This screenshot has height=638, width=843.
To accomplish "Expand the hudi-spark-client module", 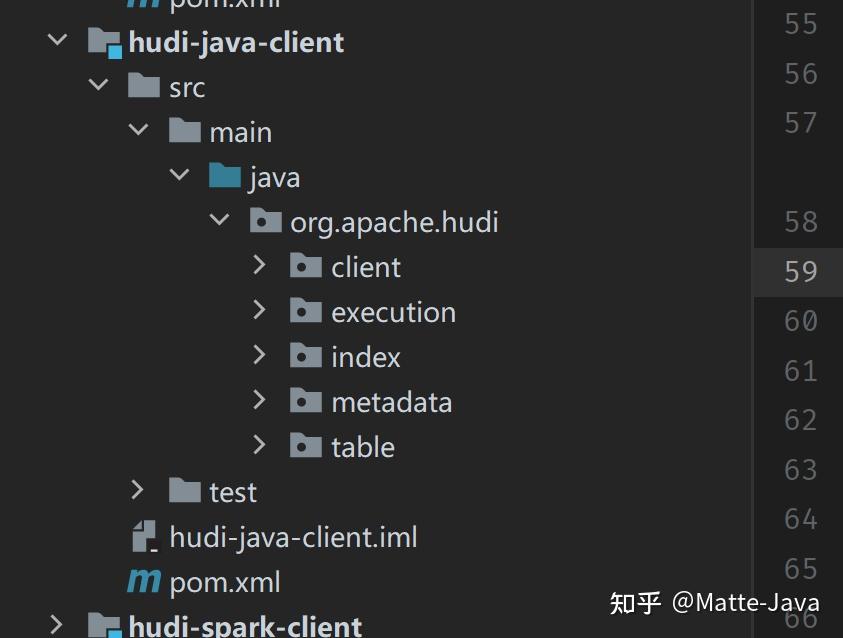I will click(57, 626).
